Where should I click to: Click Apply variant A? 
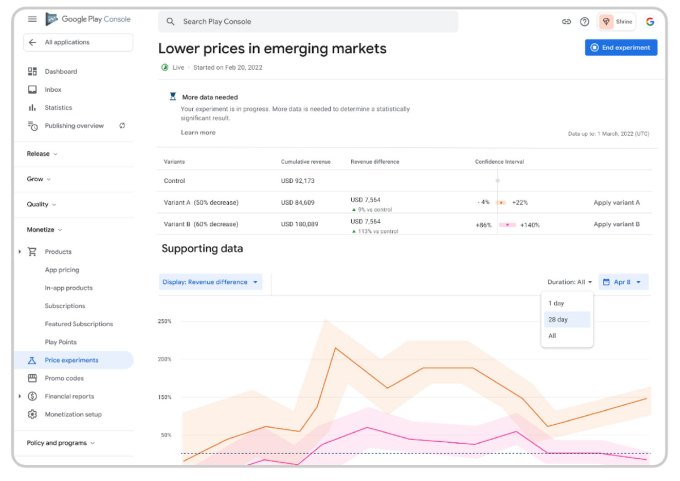click(x=616, y=202)
